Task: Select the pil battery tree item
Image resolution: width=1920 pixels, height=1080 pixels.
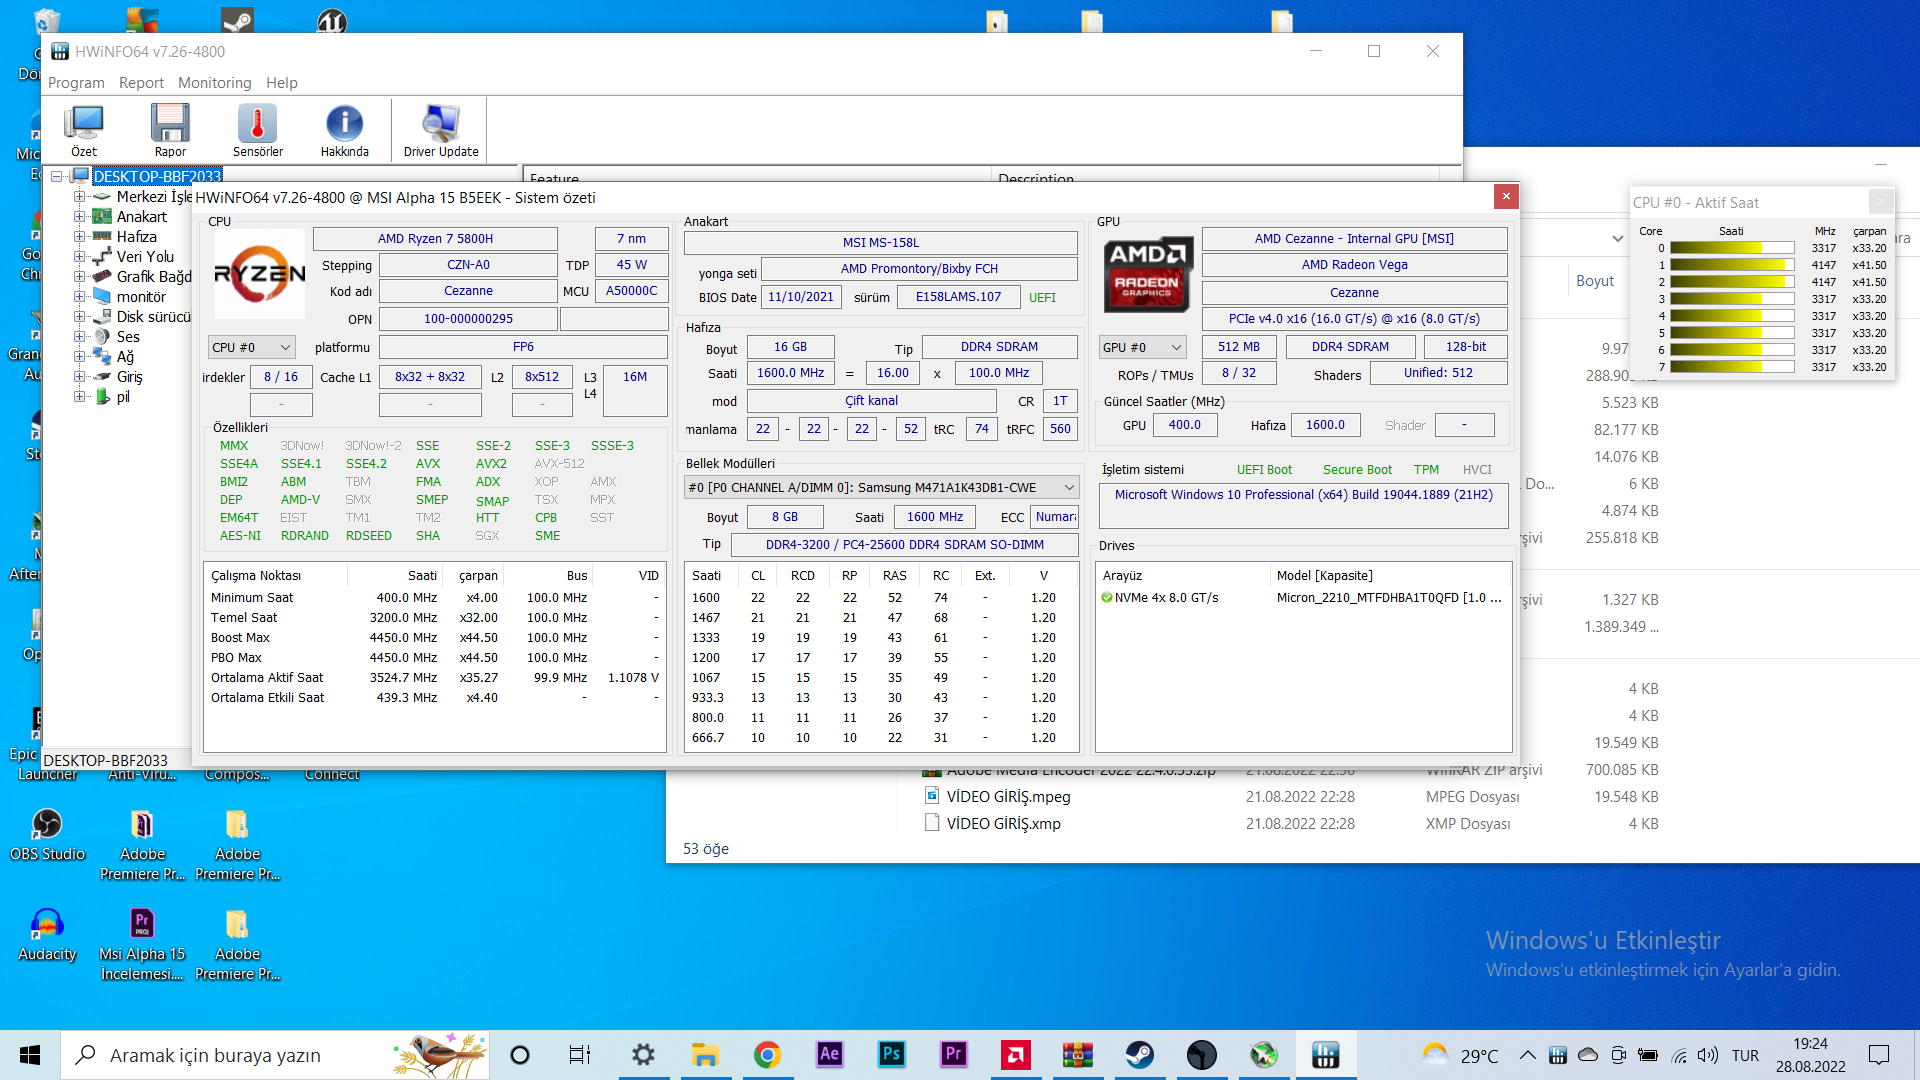Action: [123, 396]
